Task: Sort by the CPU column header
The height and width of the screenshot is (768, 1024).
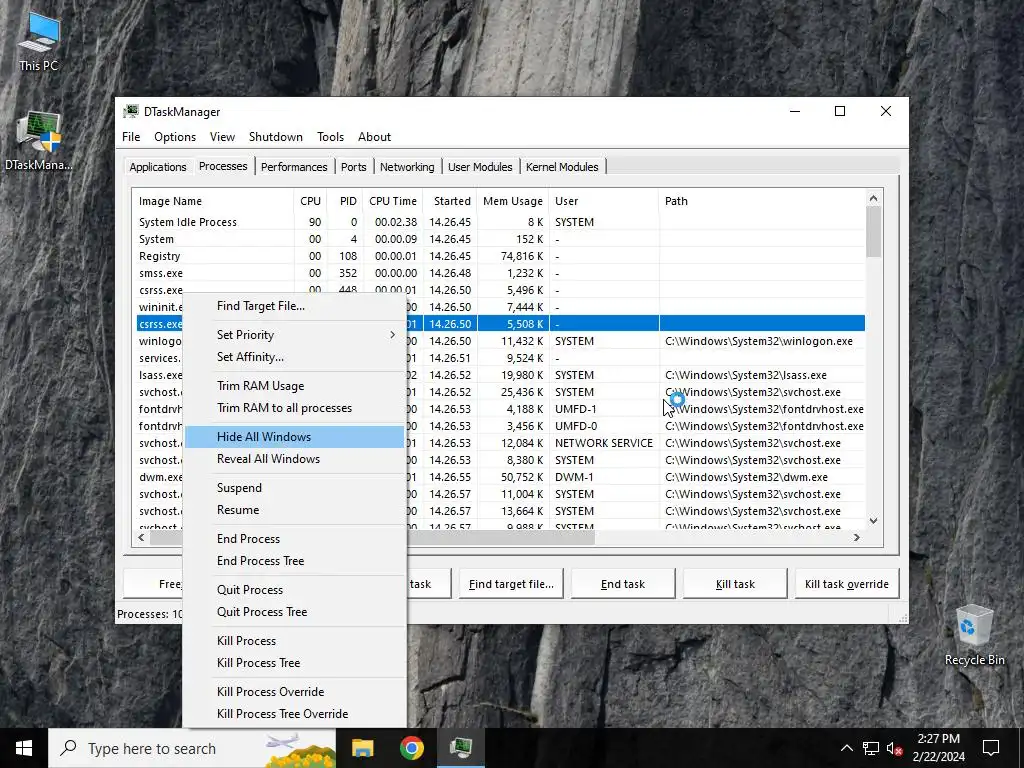Action: tap(310, 201)
